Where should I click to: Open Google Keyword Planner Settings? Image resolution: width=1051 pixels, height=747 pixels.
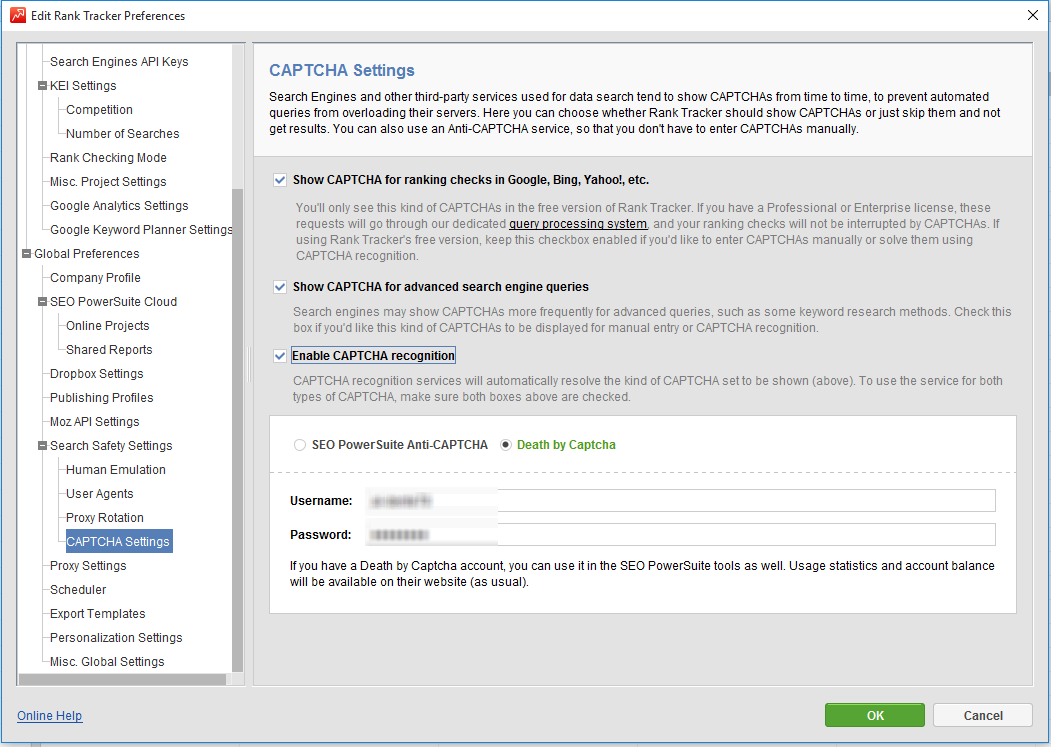[x=141, y=230]
